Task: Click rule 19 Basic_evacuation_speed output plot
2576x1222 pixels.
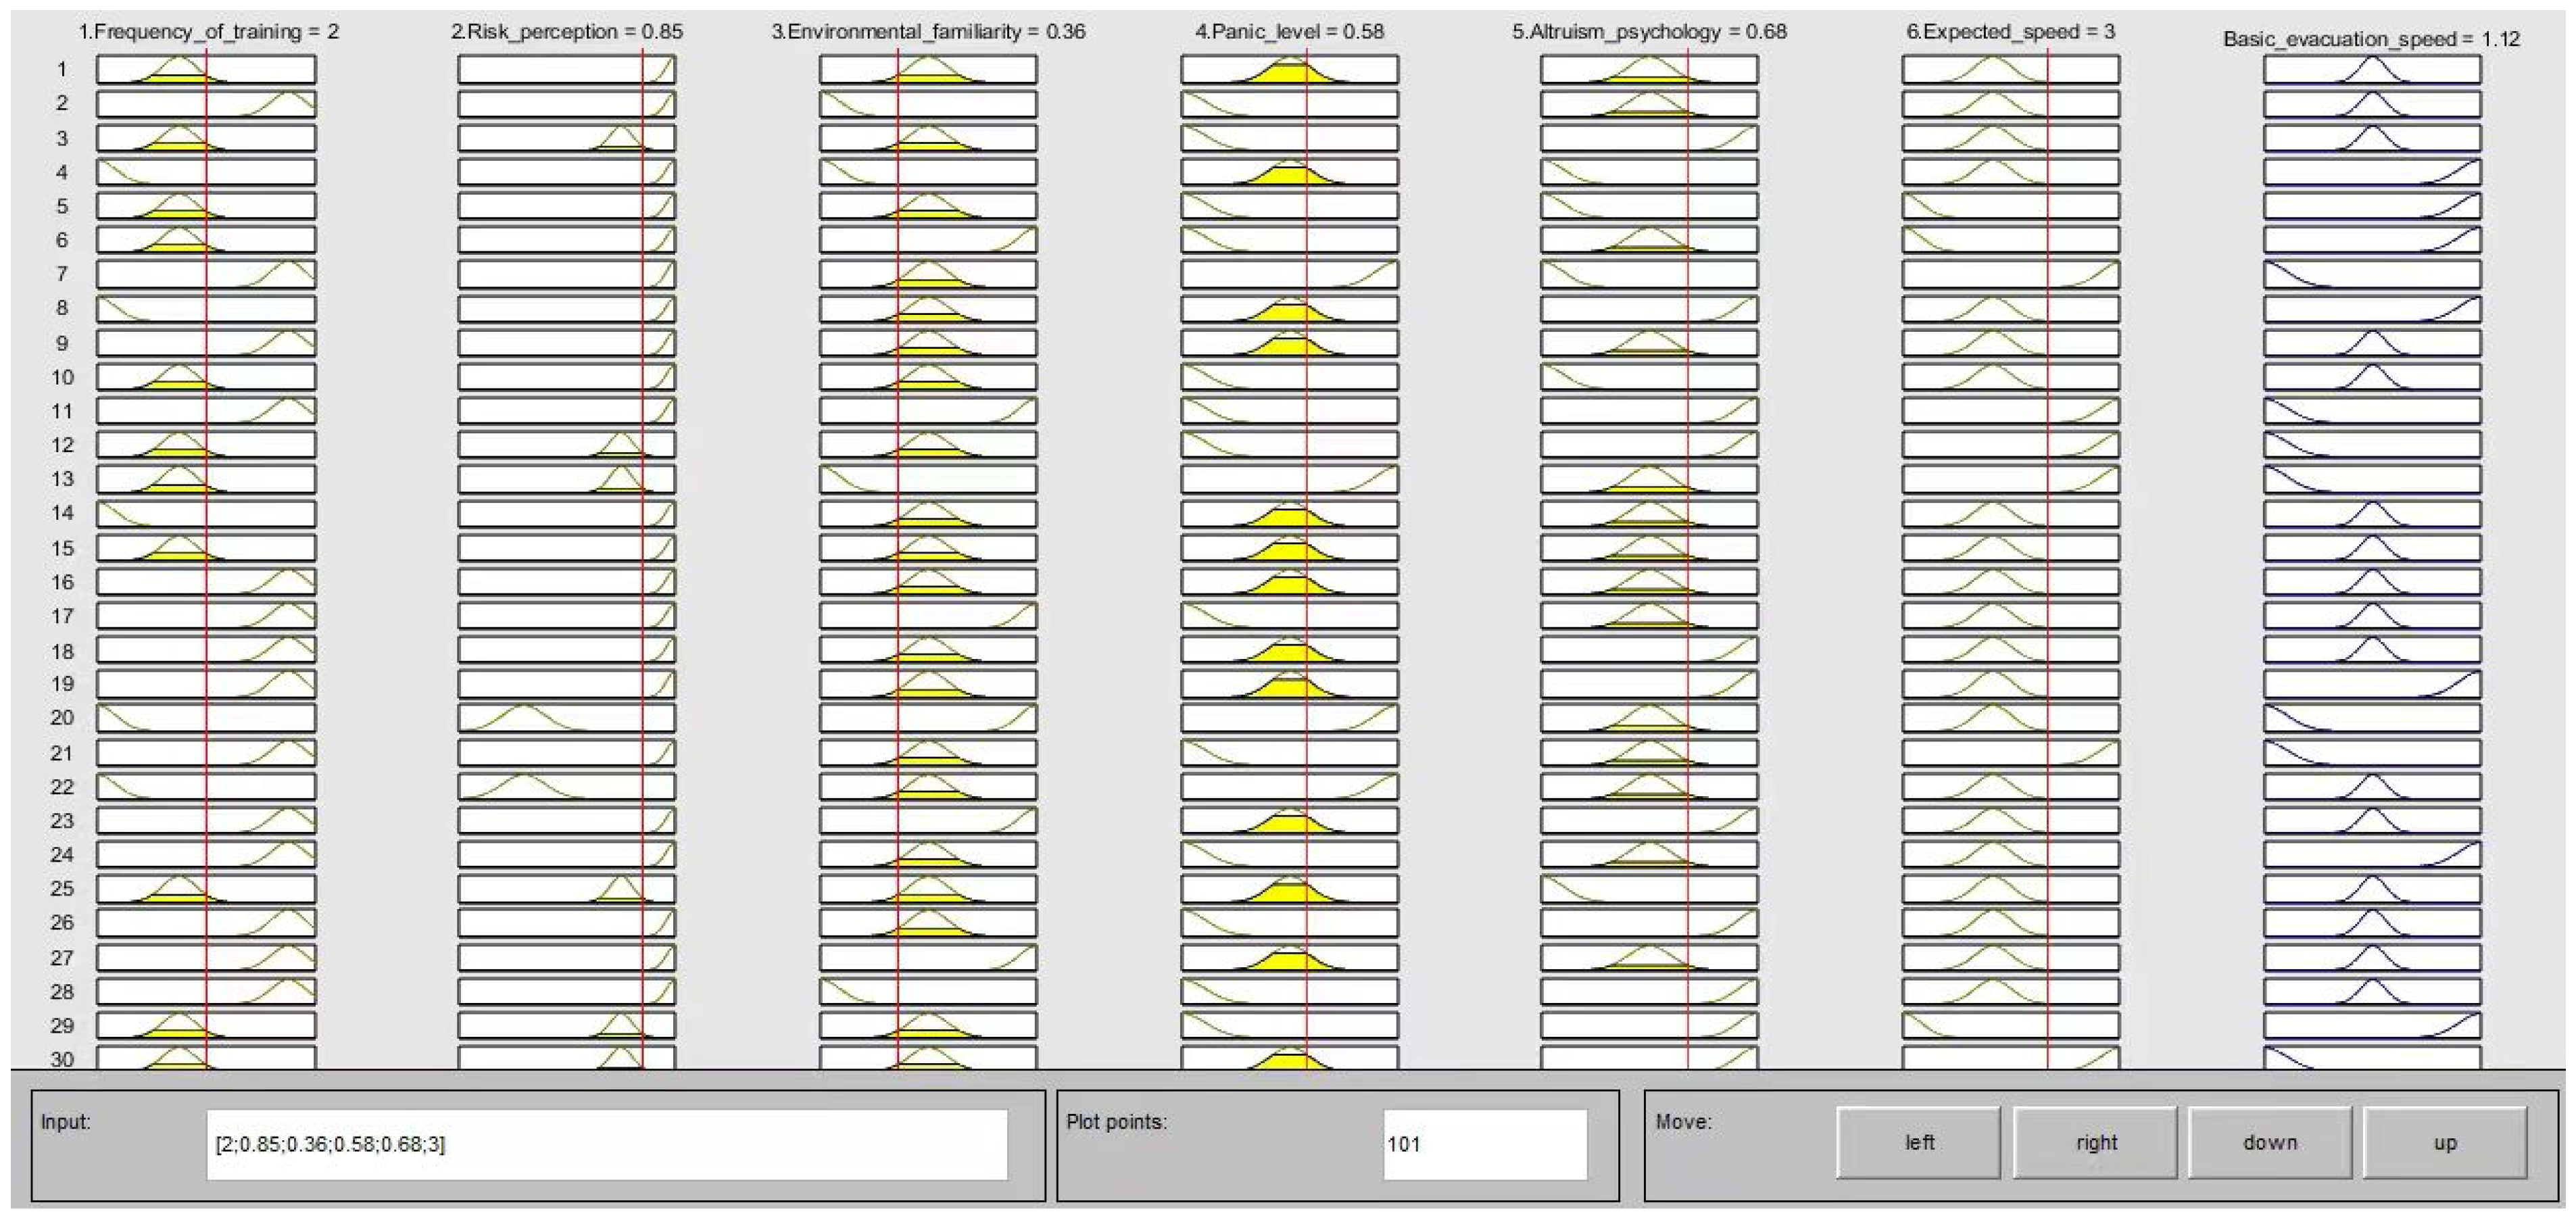Action: point(2372,684)
